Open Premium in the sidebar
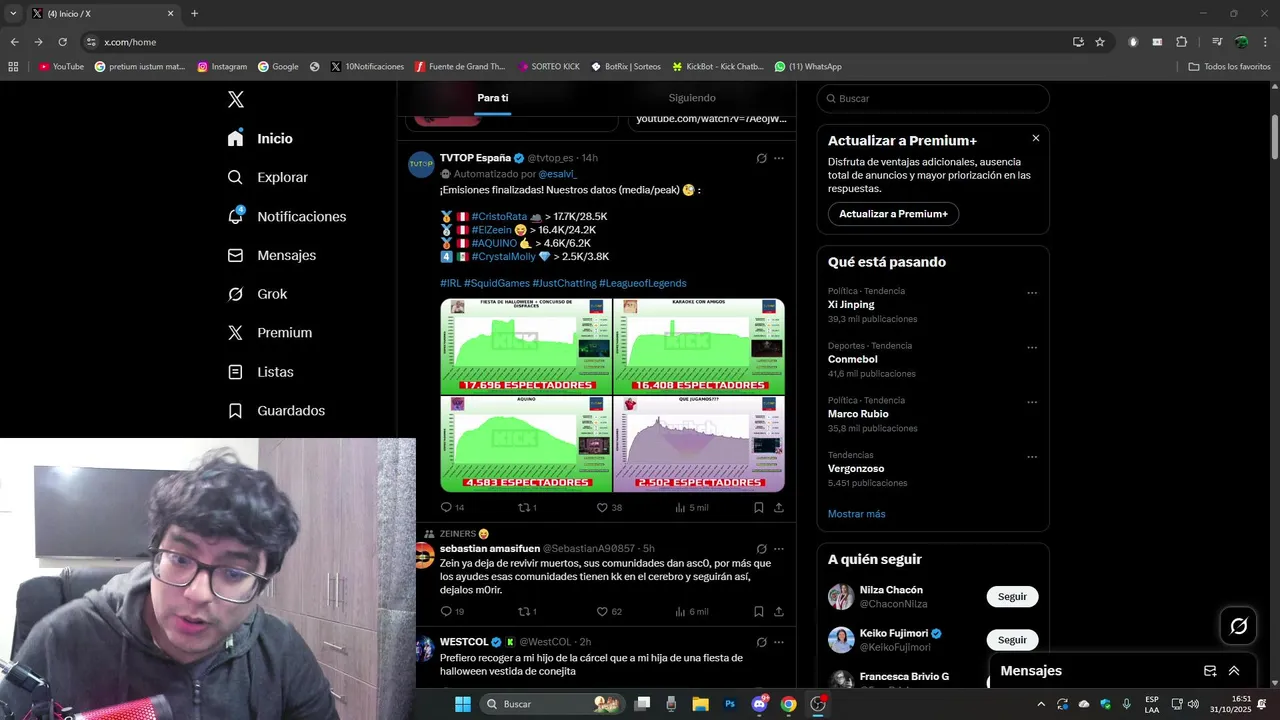 tap(269, 333)
